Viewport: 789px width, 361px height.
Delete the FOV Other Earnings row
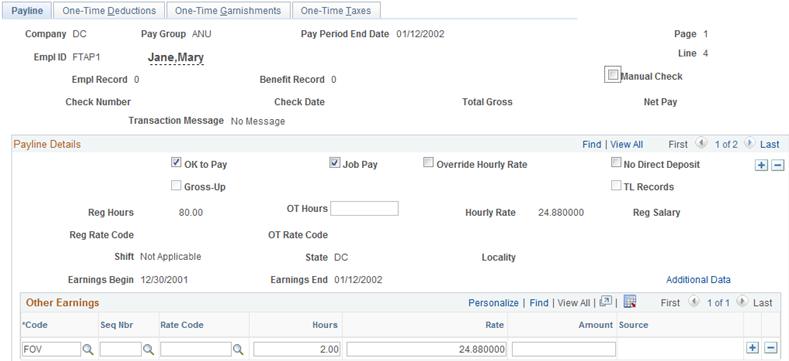(x=770, y=348)
